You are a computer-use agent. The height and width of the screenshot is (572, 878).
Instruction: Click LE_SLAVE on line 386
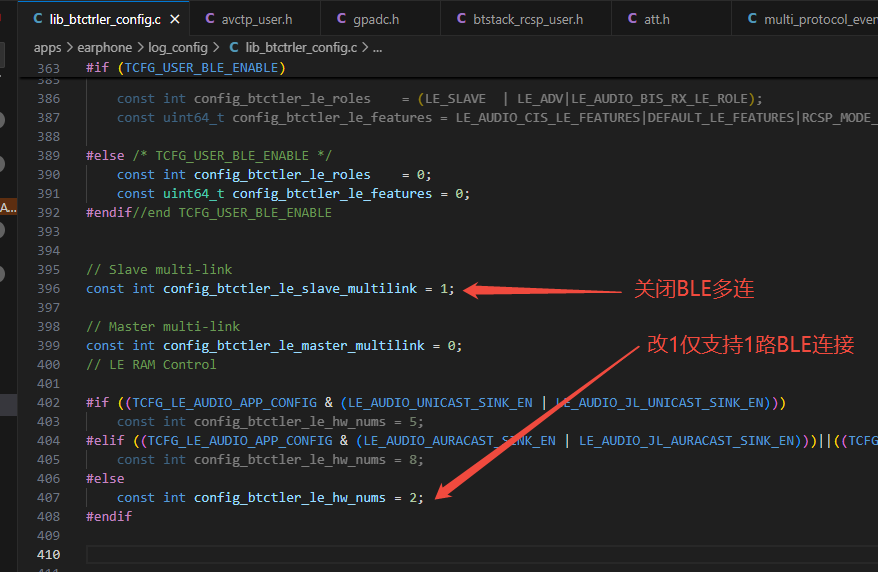pyautogui.click(x=455, y=99)
